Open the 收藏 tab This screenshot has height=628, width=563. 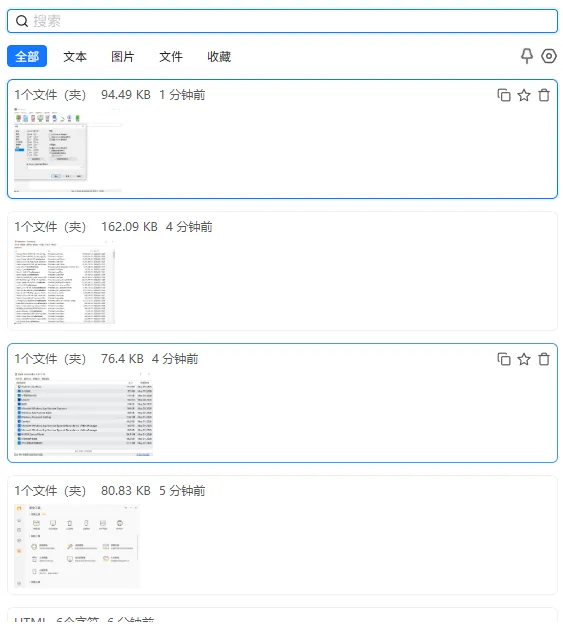tap(219, 56)
